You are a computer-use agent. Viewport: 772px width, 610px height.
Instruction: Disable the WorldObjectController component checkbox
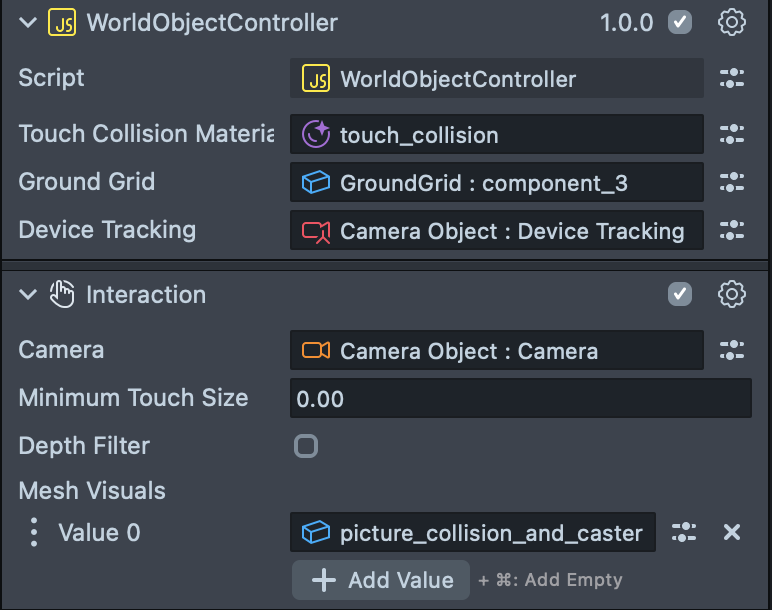[680, 22]
